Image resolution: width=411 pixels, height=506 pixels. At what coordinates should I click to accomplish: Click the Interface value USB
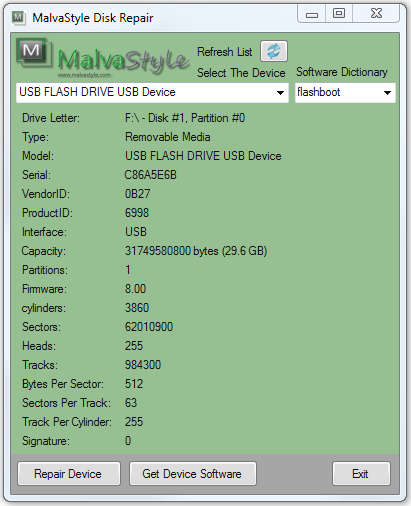[136, 232]
